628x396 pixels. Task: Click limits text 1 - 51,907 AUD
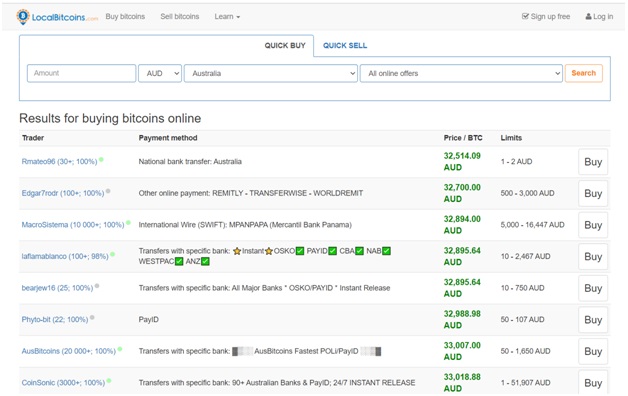point(525,383)
